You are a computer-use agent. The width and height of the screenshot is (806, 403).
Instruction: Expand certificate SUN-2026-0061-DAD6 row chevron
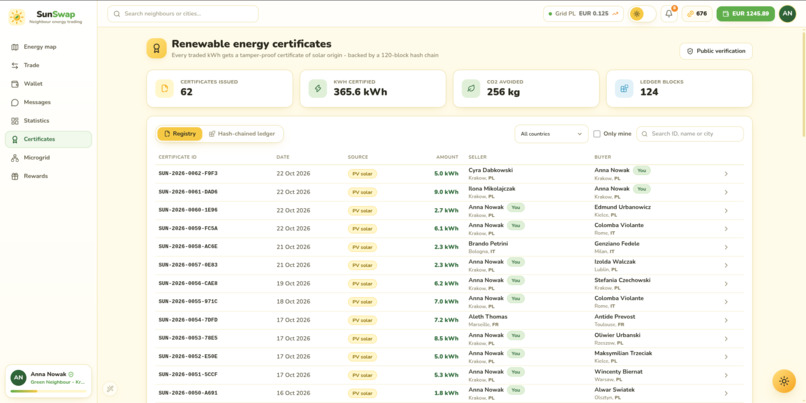click(x=726, y=192)
